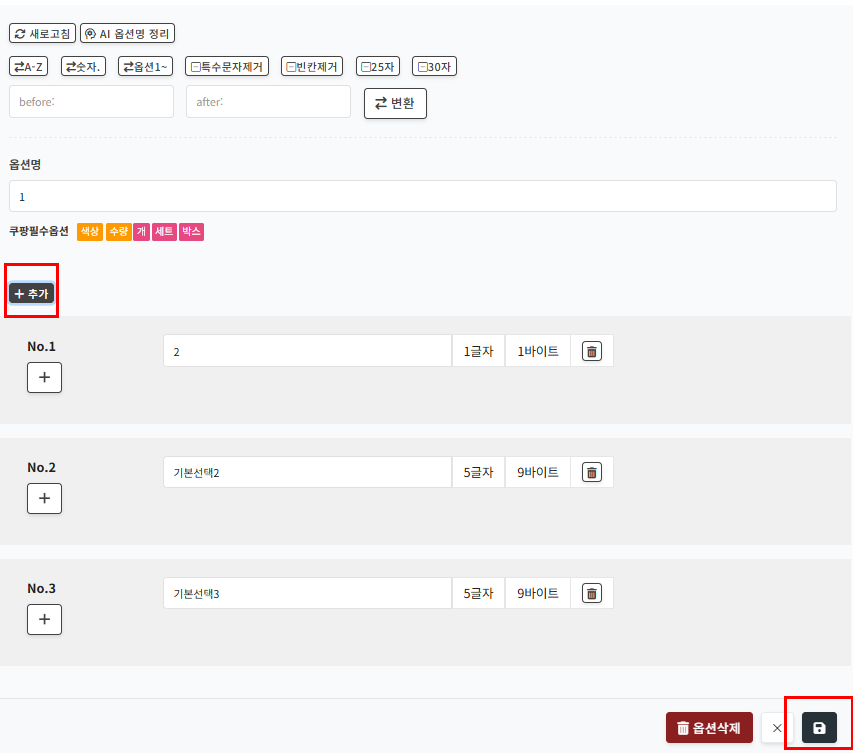This screenshot has height=753, width=853.
Task: Click the plus button under No.1
Action: tap(45, 377)
